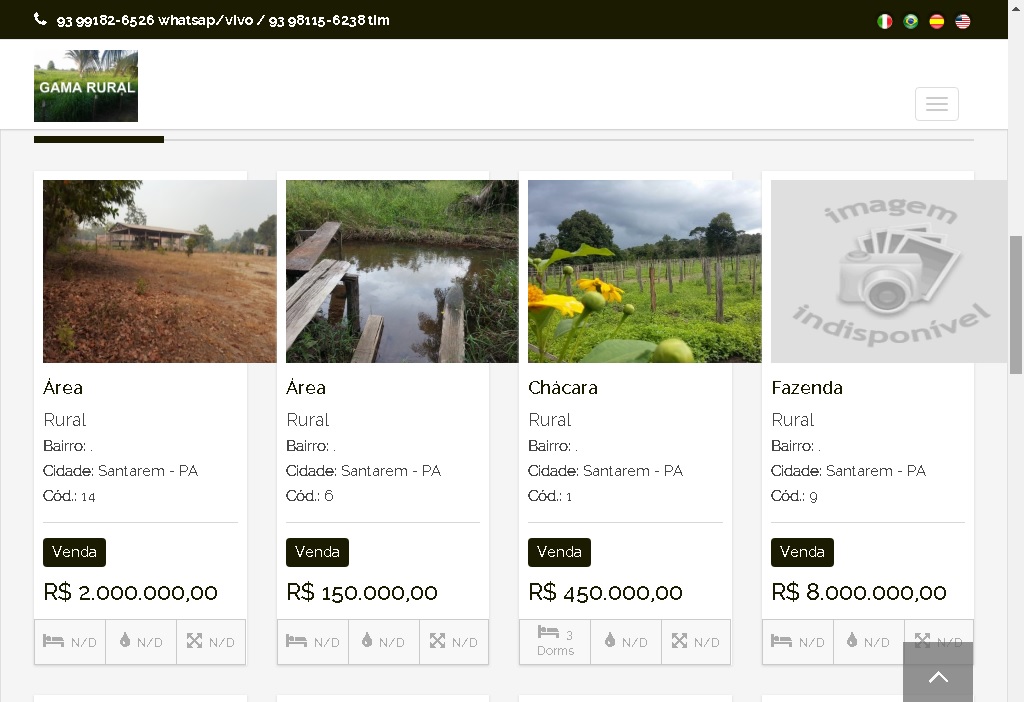Screen dimensions: 1024x702
Task: Click the bed icon above 3 Dorms on Chácara card
Action: [x=548, y=631]
